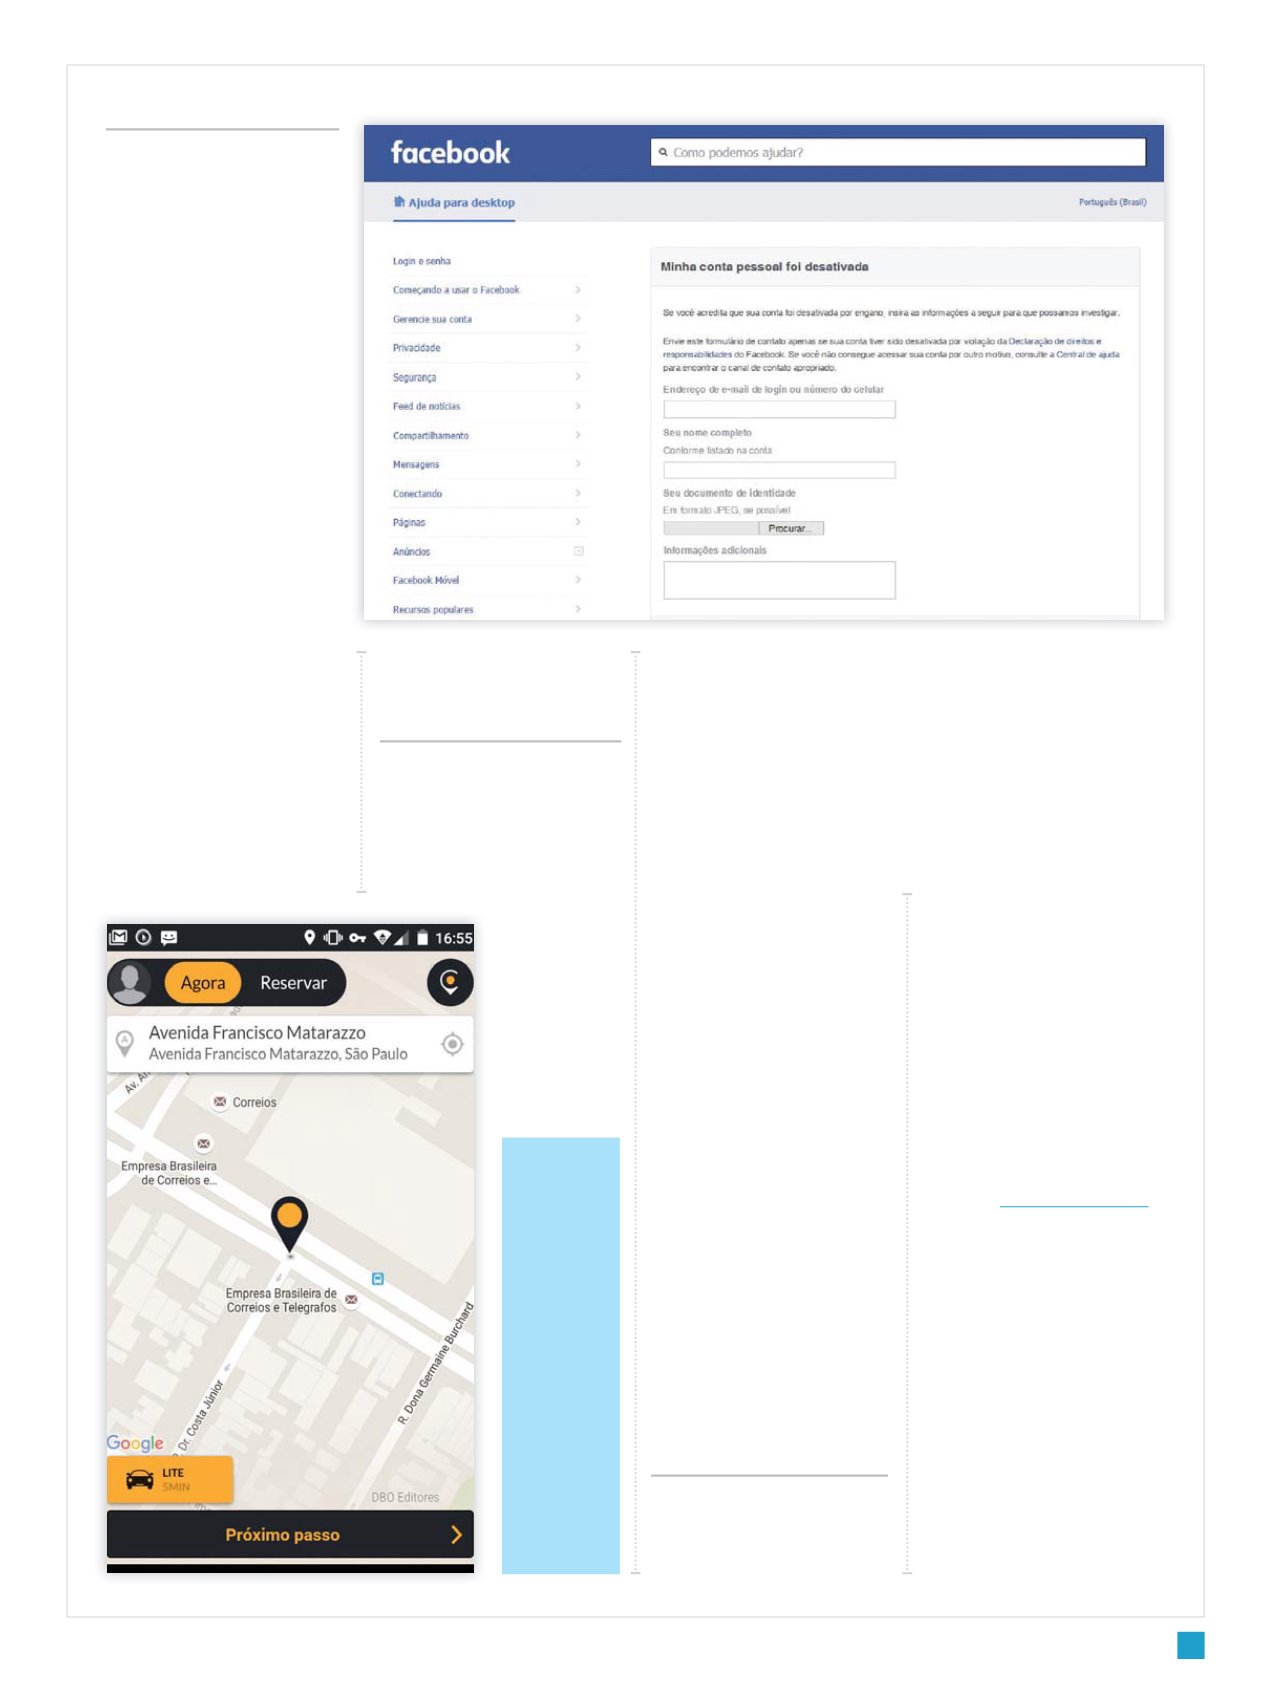Expand the Páginas section chevron

coord(578,522)
